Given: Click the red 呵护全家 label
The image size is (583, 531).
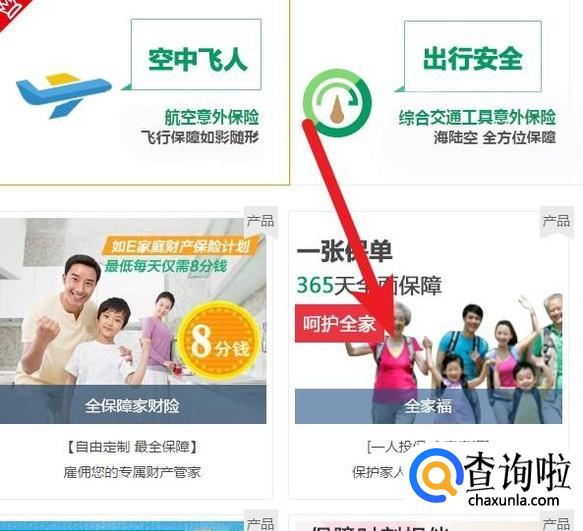Looking at the screenshot, I should [x=339, y=324].
